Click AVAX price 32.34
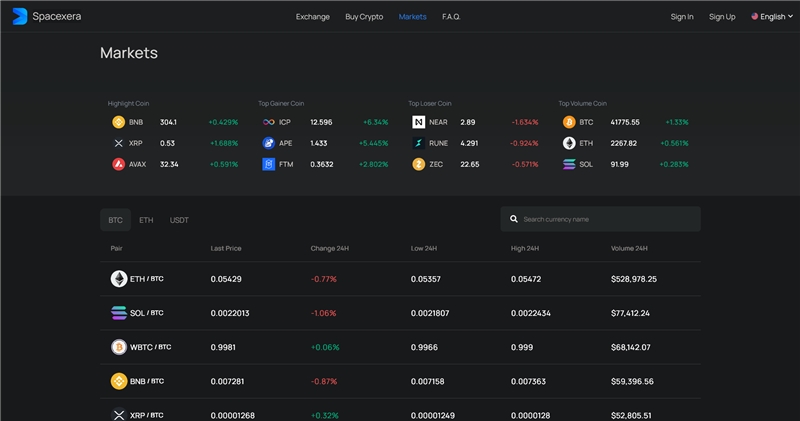Viewport: 800px width, 421px height. point(169,164)
